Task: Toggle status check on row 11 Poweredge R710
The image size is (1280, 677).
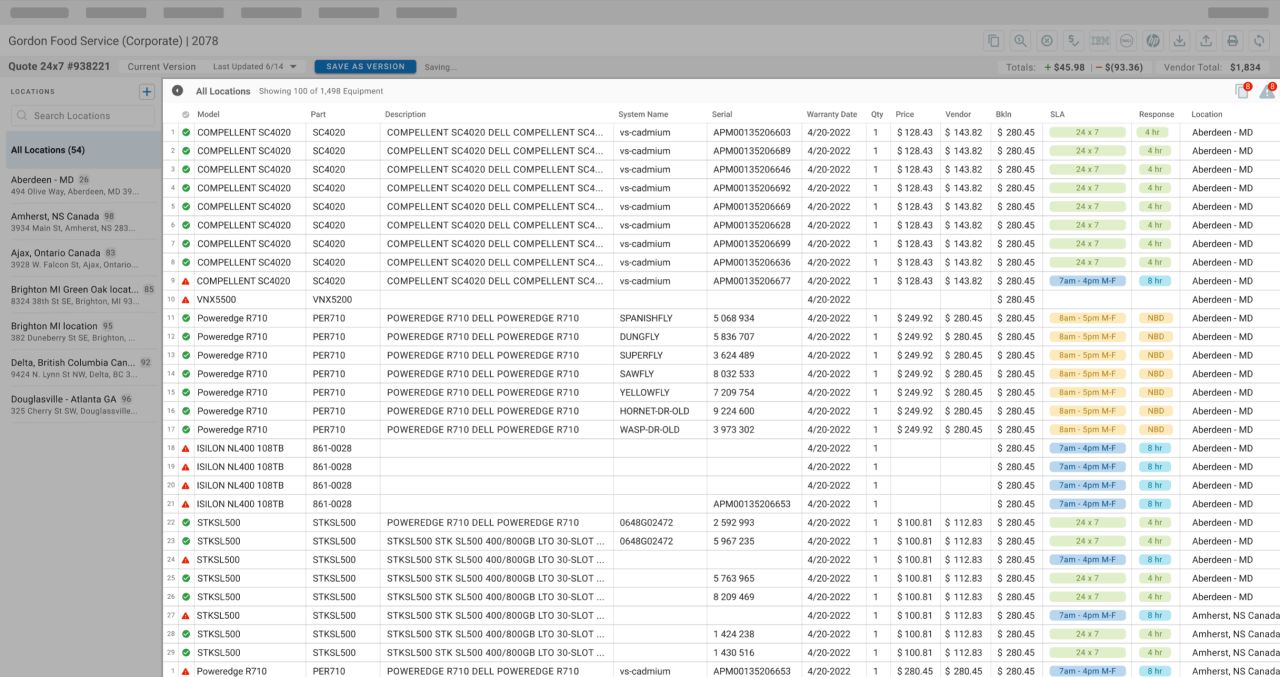Action: (186, 318)
